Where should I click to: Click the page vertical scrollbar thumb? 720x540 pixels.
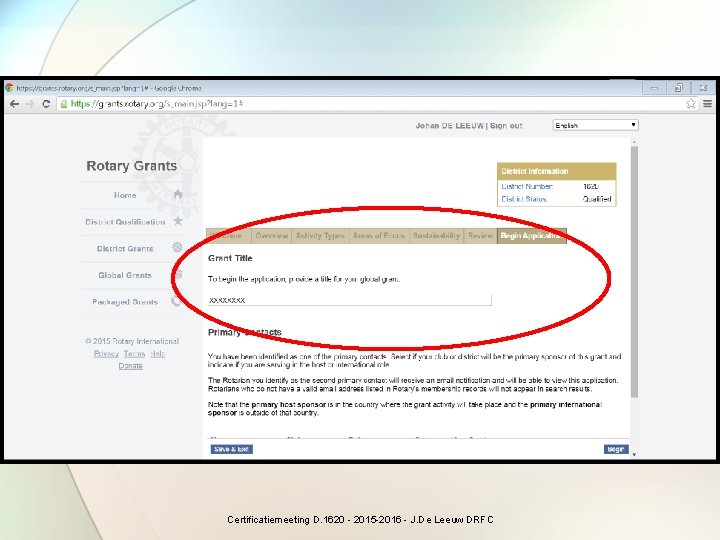coord(634,272)
